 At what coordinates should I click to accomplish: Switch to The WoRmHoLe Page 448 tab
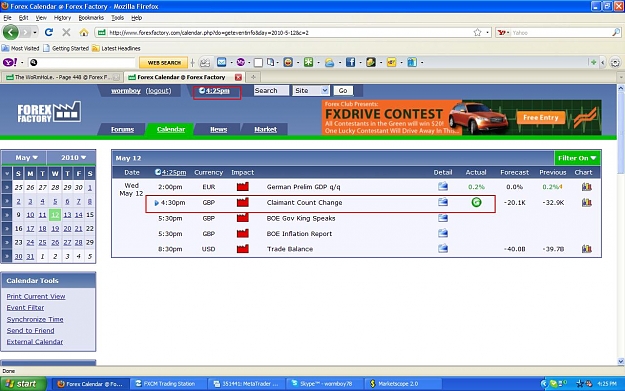62,77
